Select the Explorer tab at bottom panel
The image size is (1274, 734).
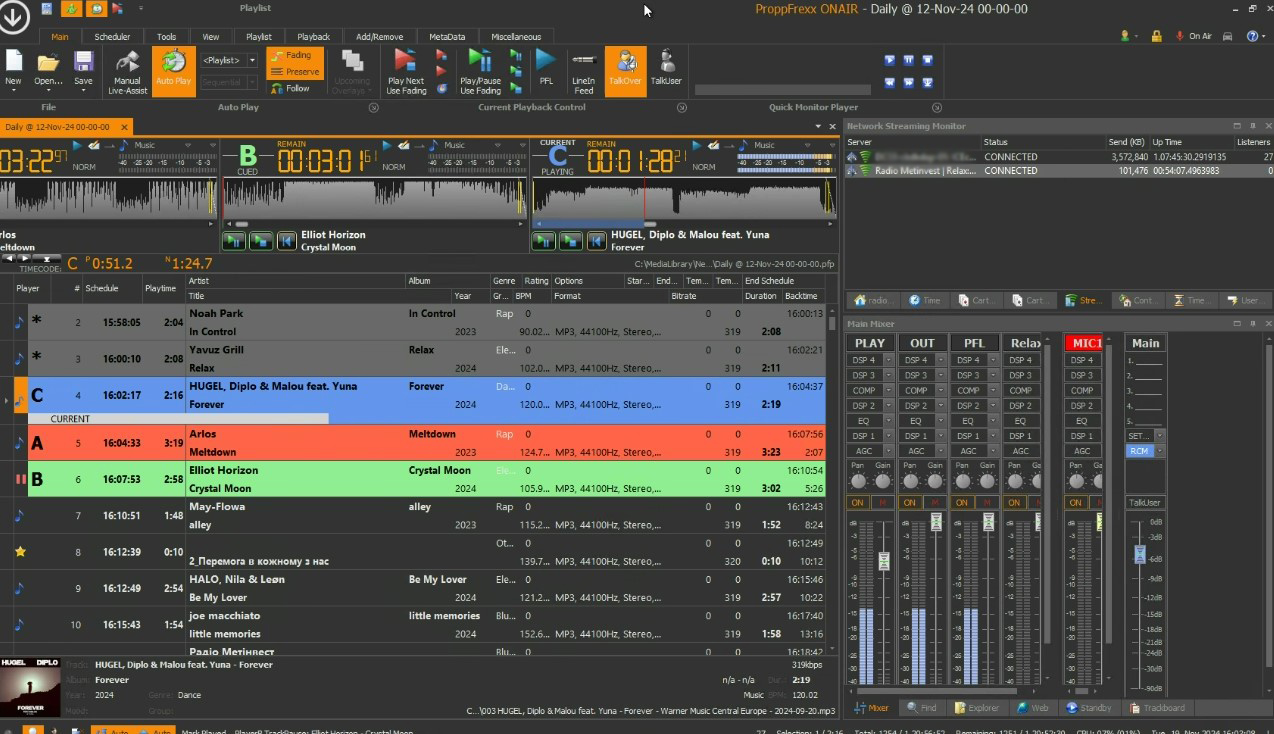tap(976, 708)
